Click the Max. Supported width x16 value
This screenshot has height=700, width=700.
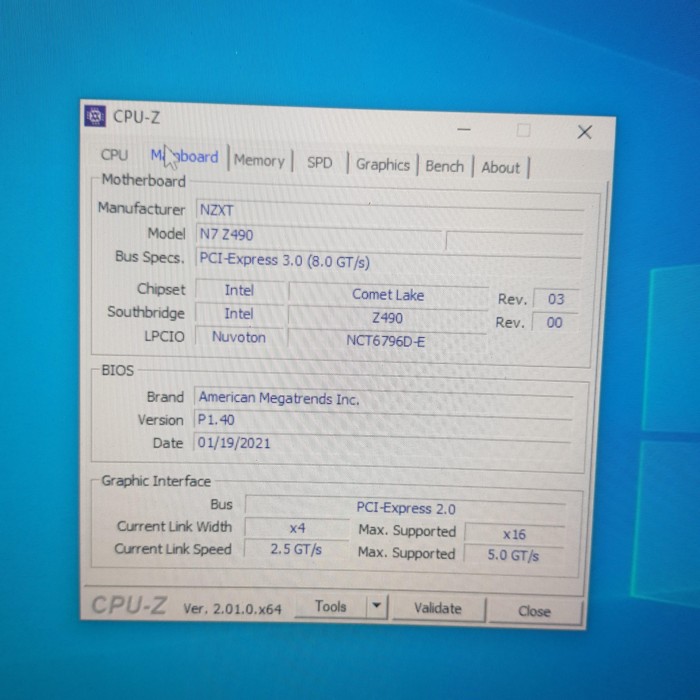[x=514, y=534]
